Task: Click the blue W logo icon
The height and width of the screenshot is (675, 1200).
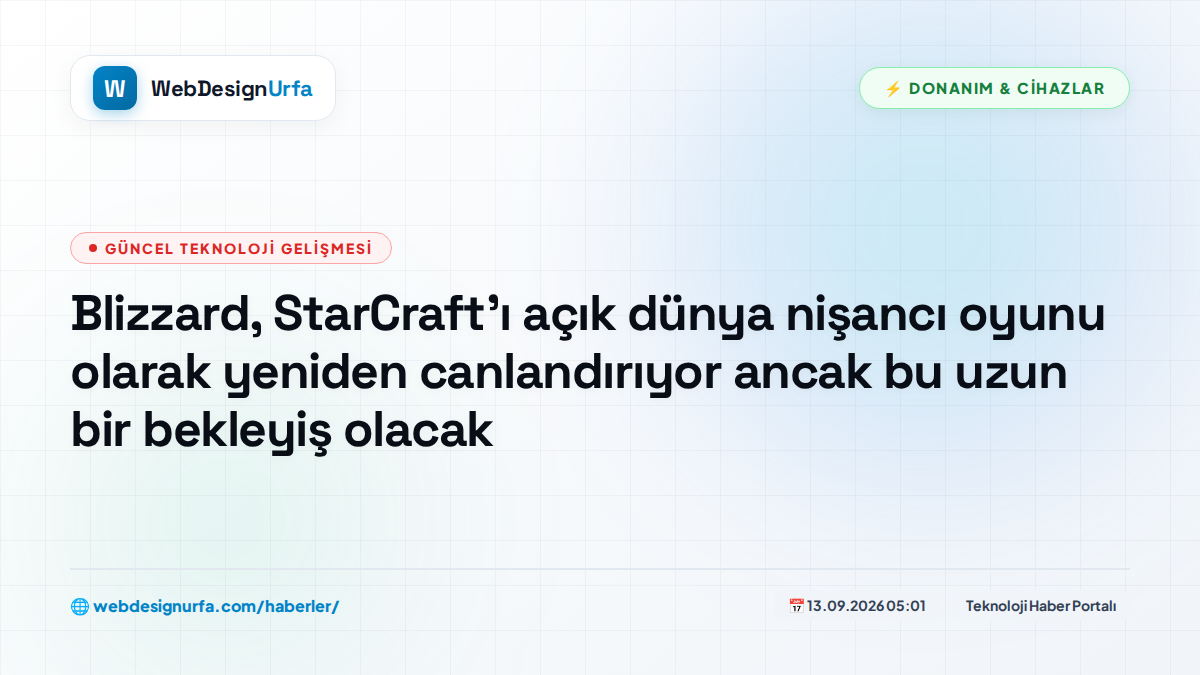Action: pyautogui.click(x=115, y=88)
